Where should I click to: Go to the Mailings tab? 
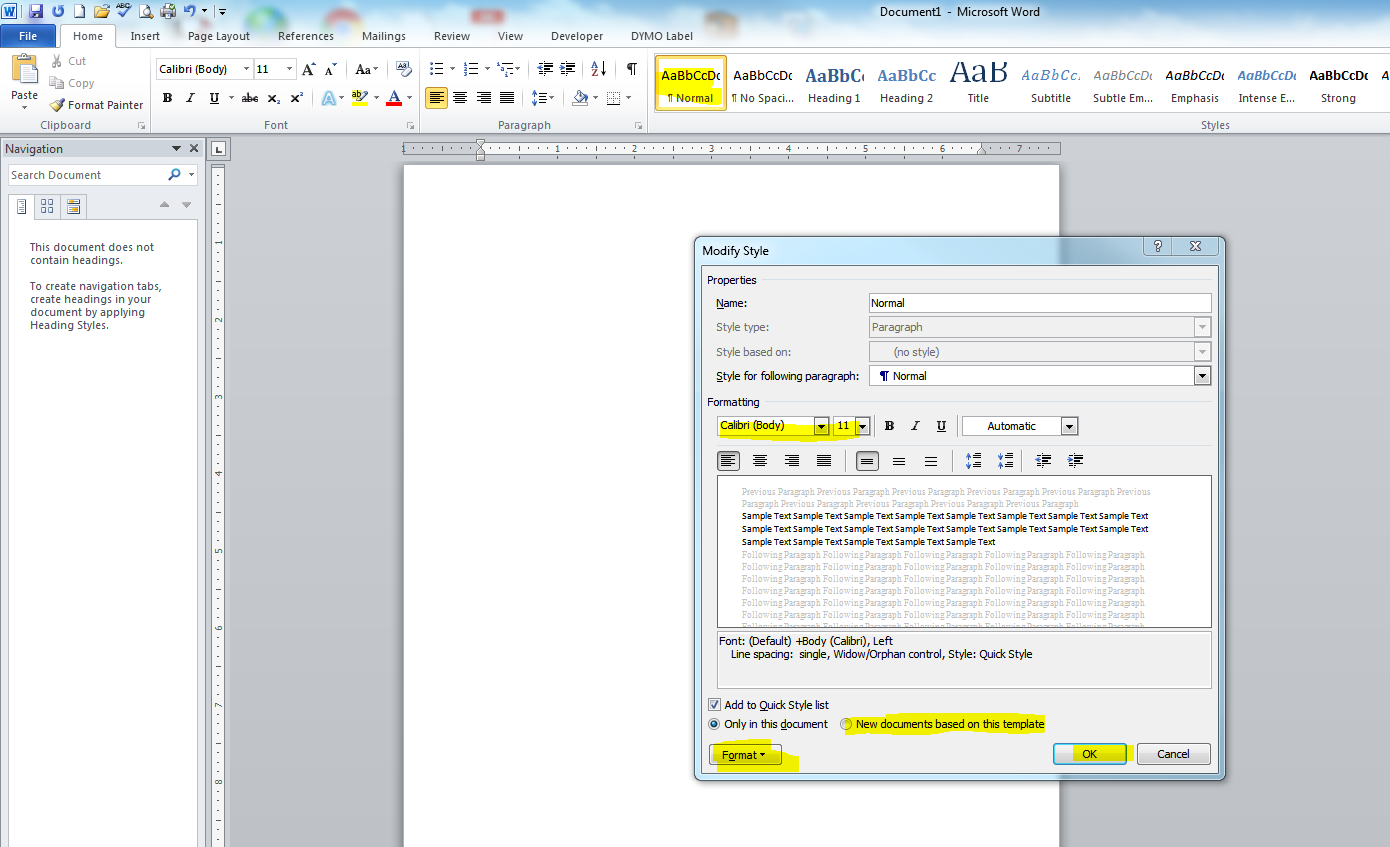384,36
